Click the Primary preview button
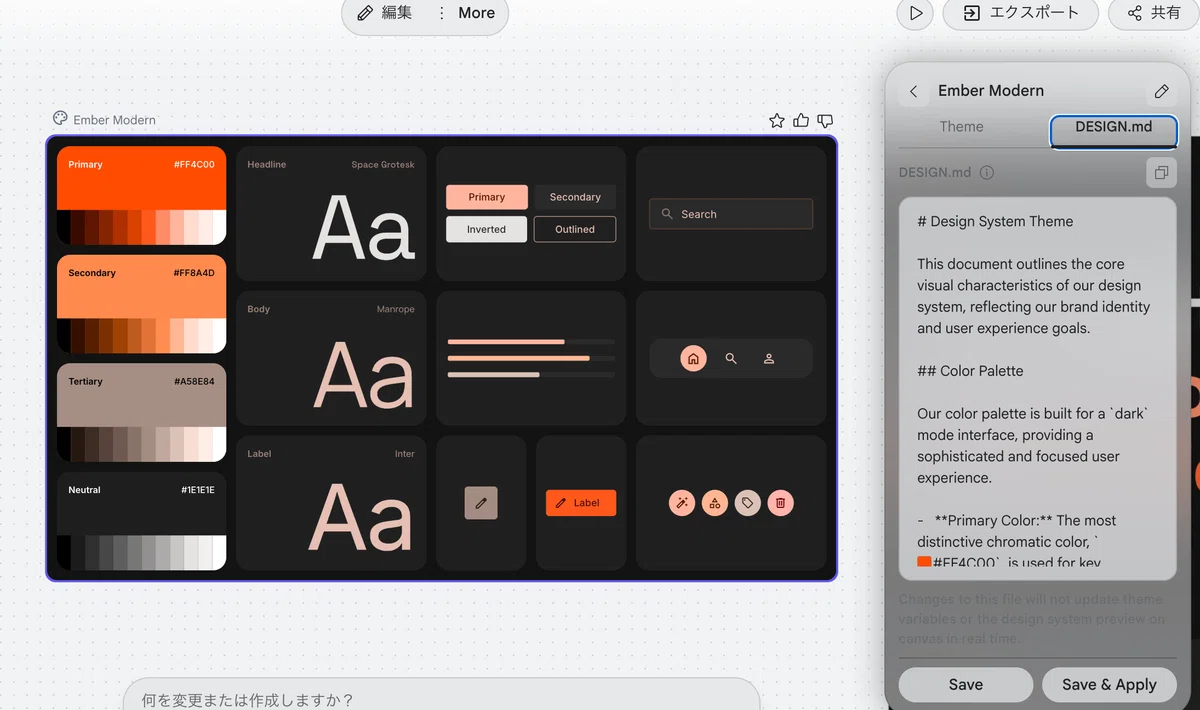Screen dimensions: 1200x710 point(487,197)
